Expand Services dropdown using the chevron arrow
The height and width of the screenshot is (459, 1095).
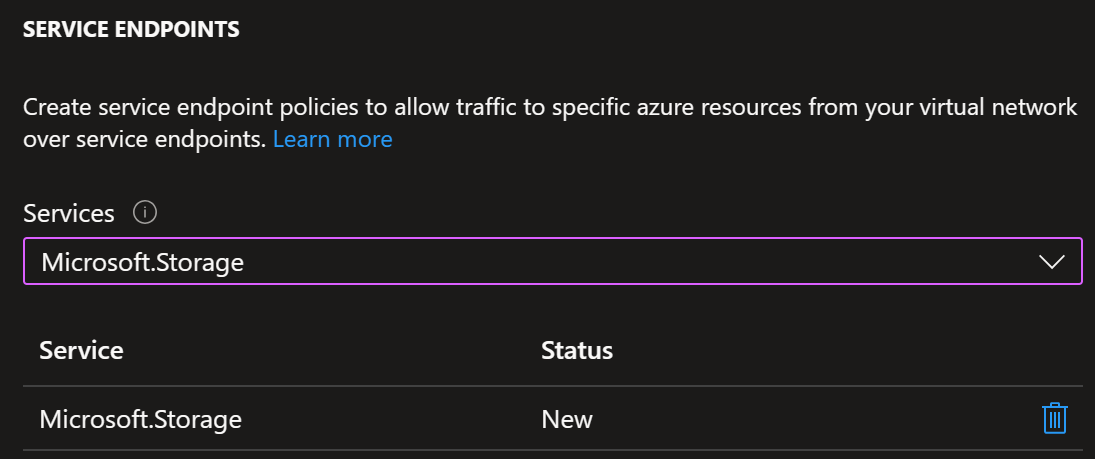(1051, 262)
